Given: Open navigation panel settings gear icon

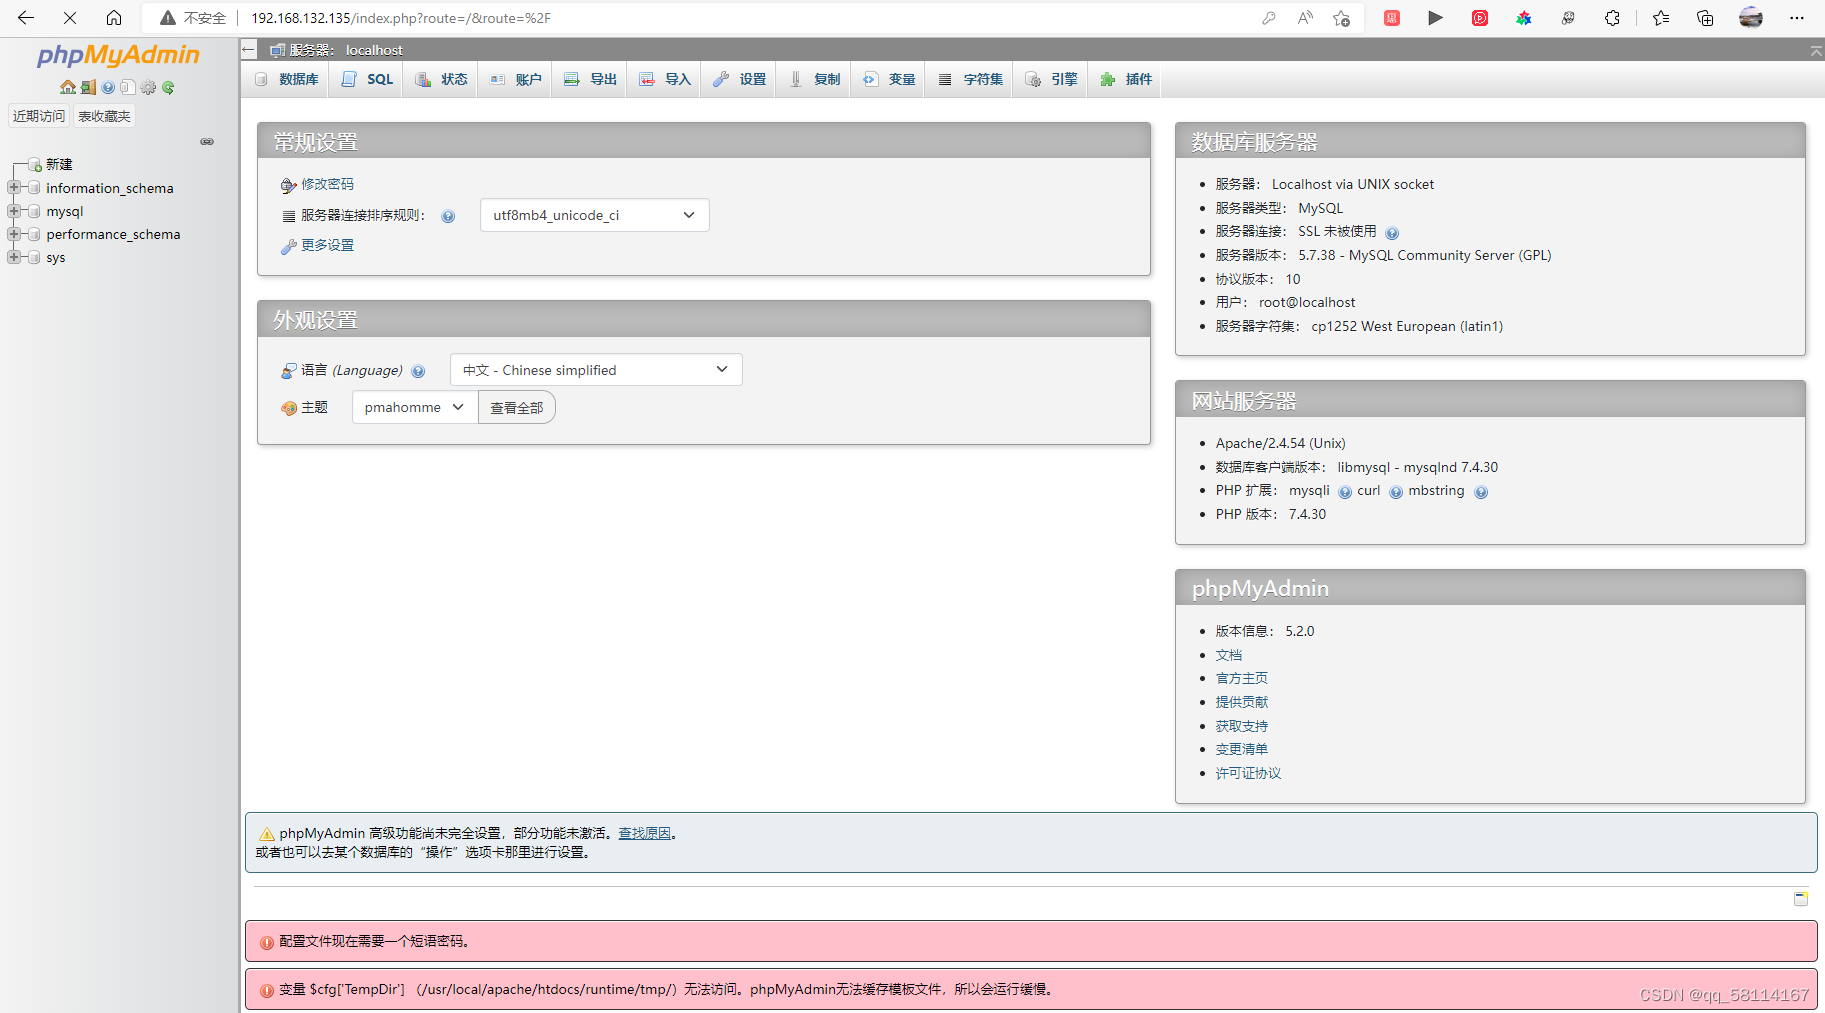Looking at the screenshot, I should 148,87.
